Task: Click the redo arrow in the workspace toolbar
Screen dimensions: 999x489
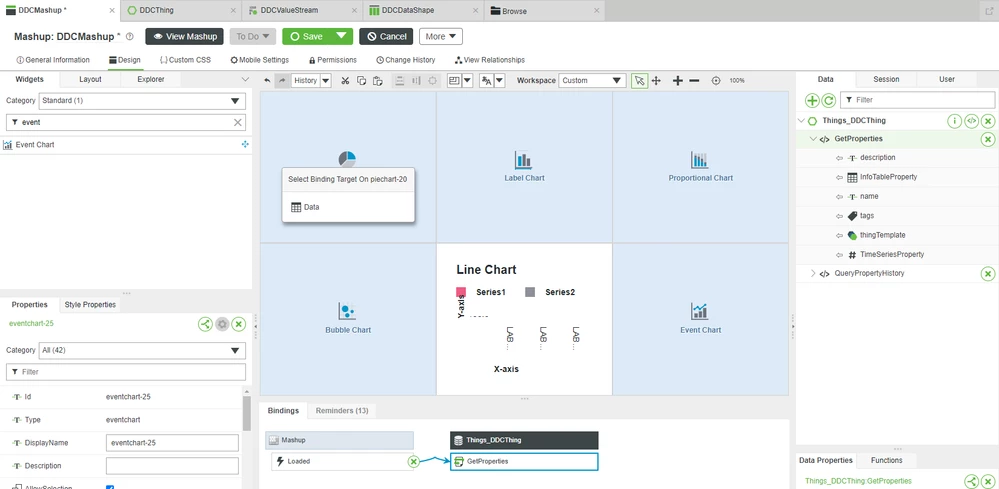Action: point(282,81)
